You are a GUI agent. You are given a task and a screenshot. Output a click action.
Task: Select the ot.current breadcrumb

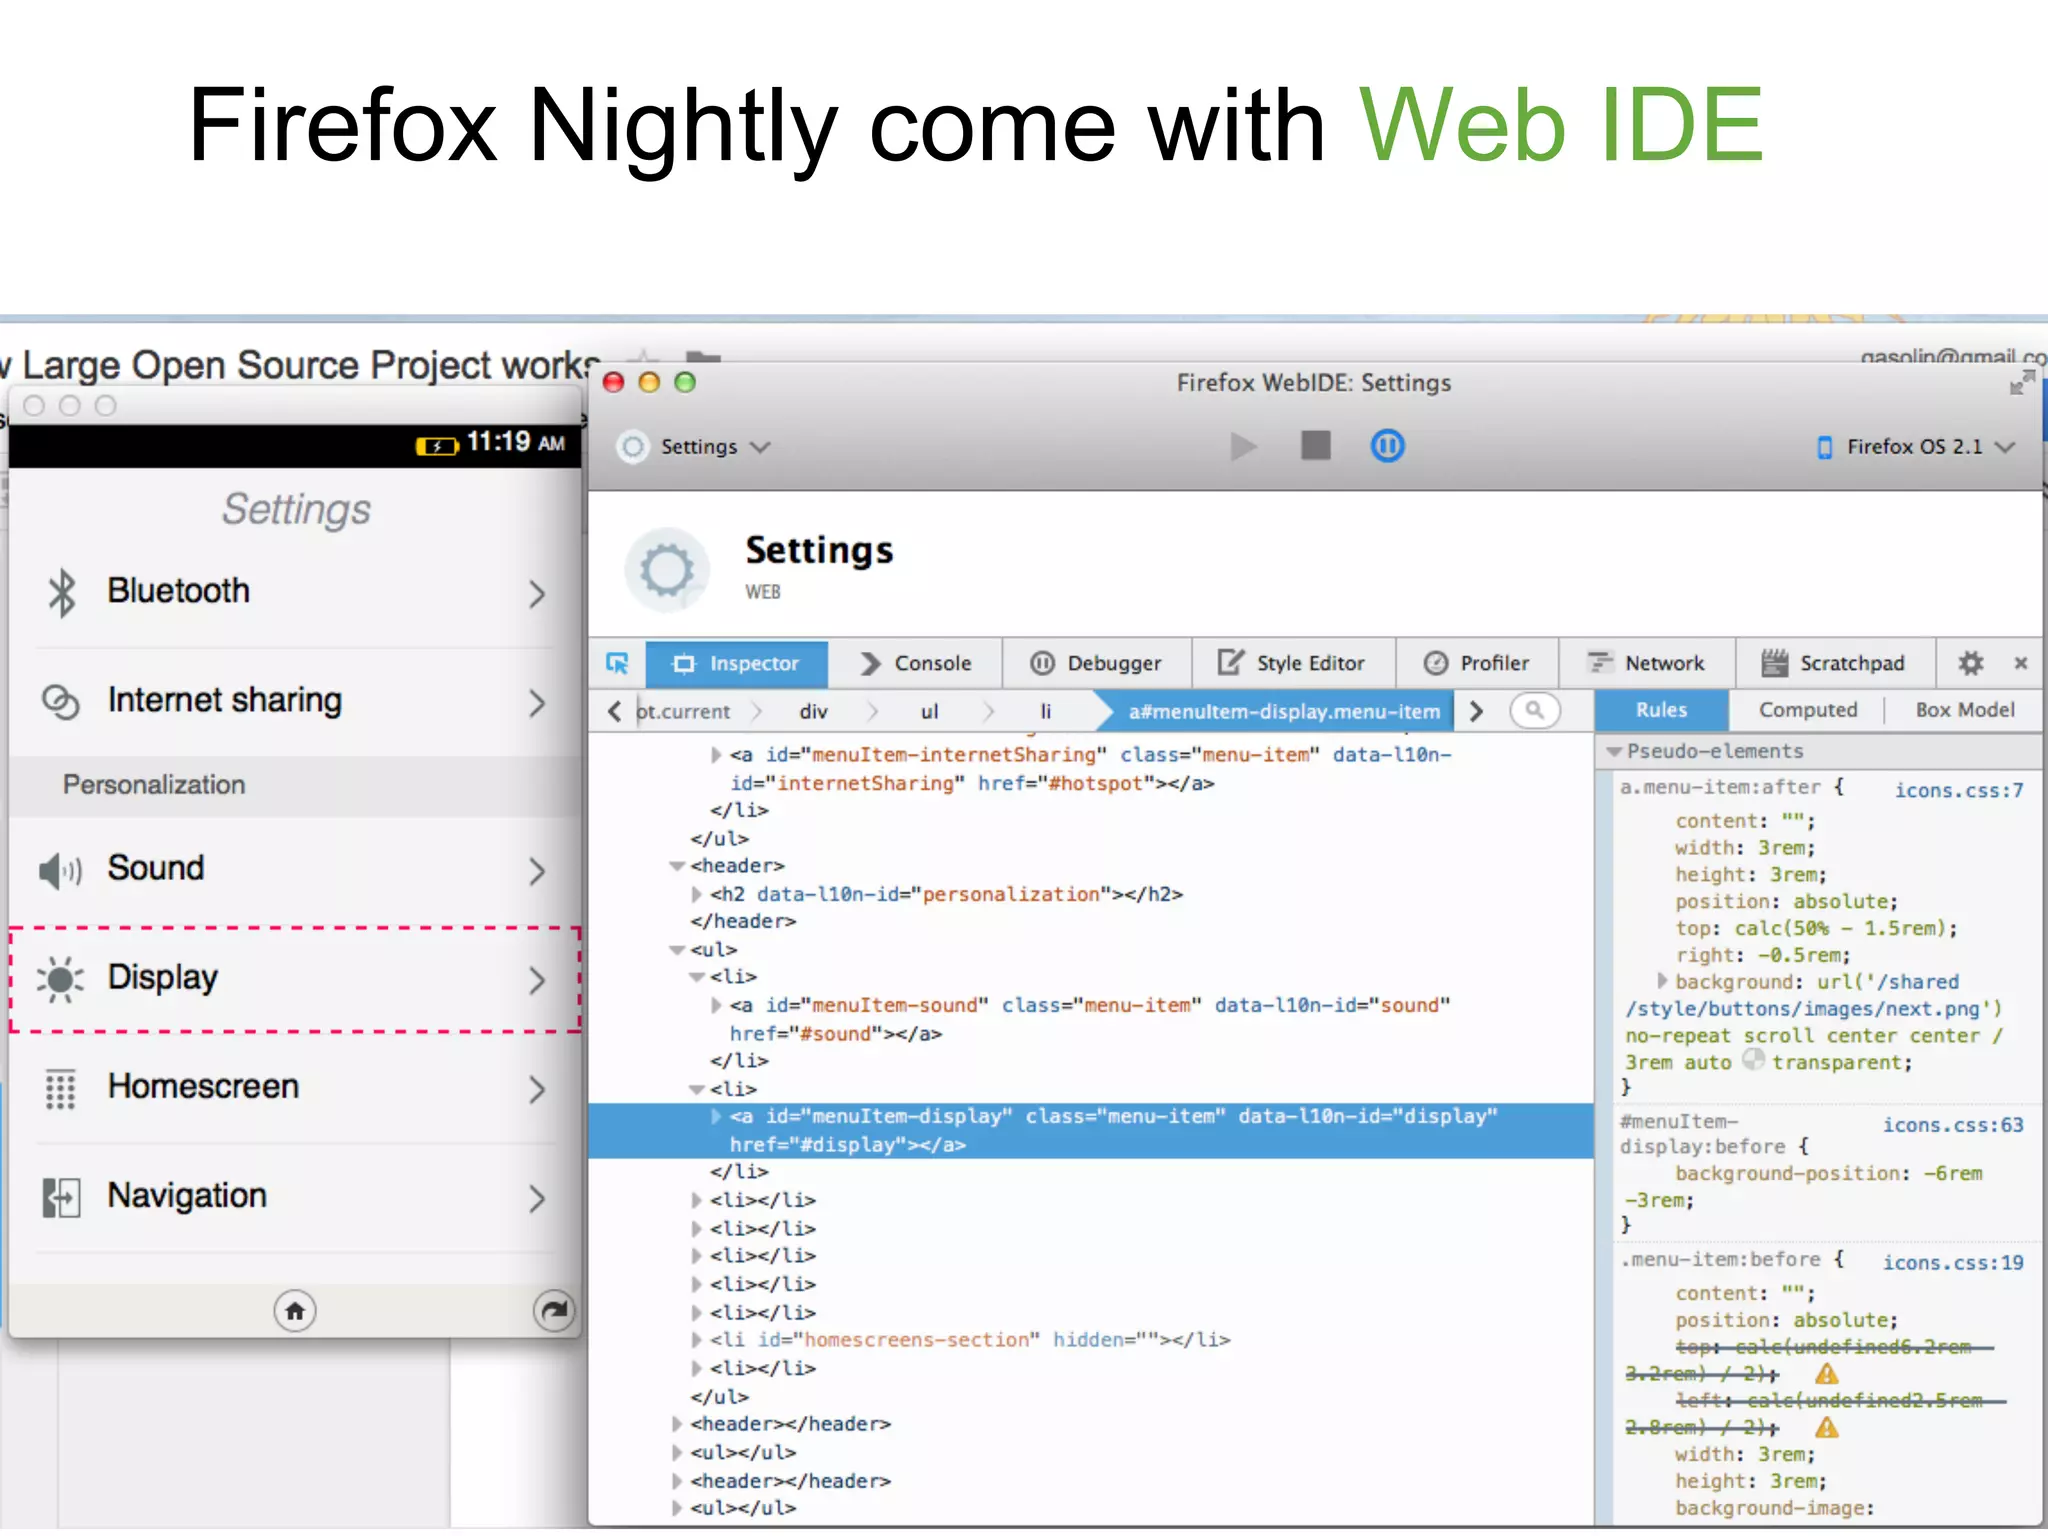click(683, 711)
